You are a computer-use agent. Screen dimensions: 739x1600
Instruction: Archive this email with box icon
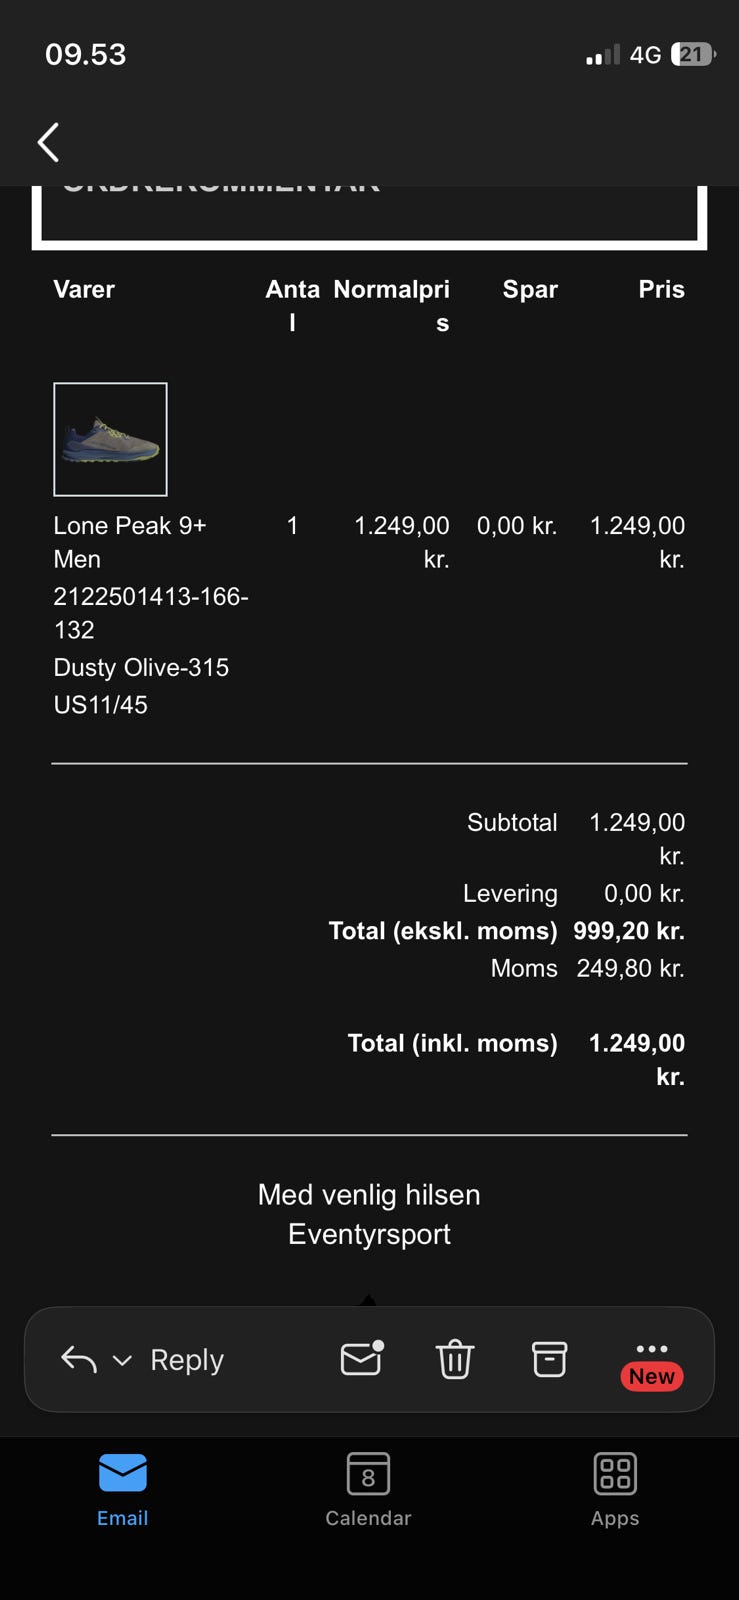[x=549, y=1359]
